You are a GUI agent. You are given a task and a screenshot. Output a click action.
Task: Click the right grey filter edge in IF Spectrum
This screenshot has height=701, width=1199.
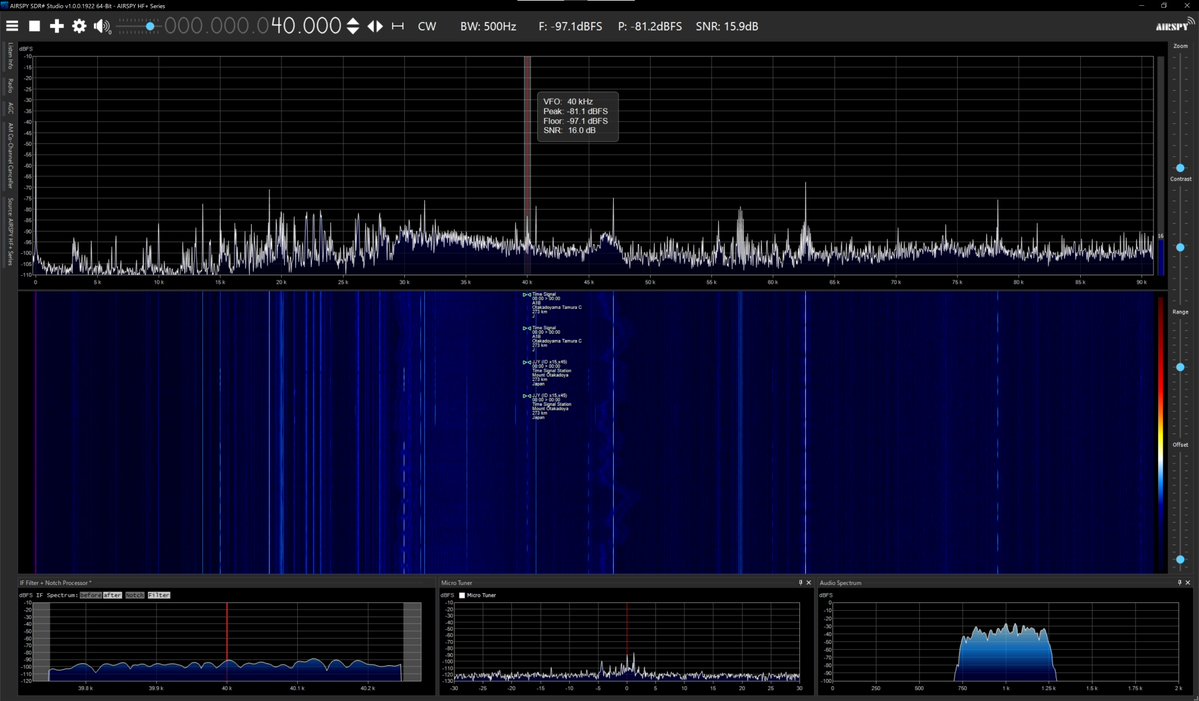412,641
